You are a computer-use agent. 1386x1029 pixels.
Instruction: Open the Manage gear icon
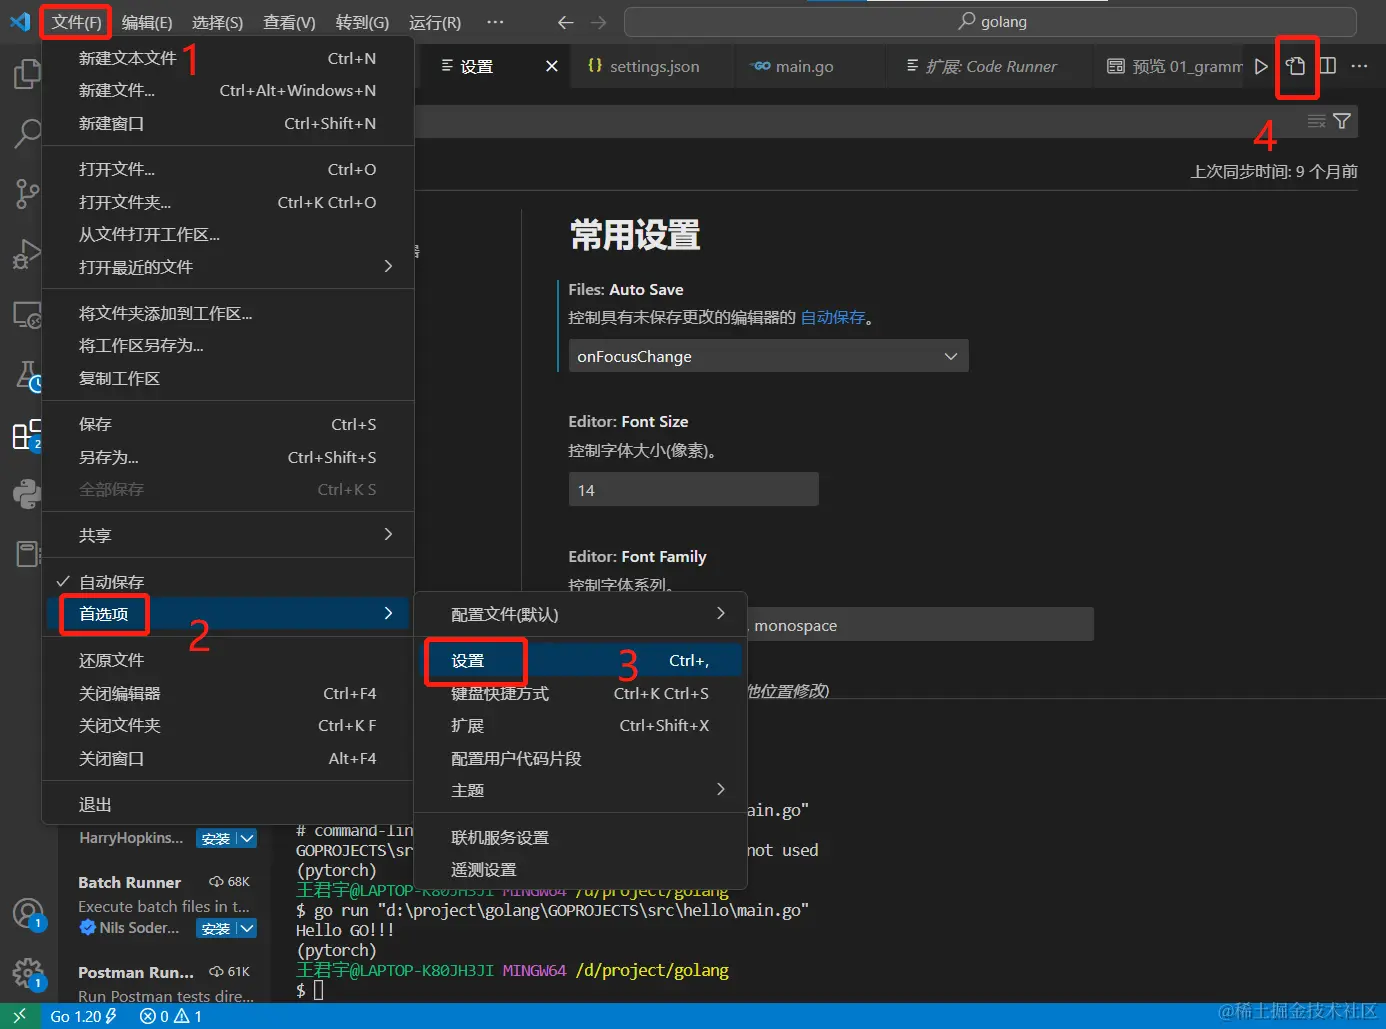[x=27, y=973]
